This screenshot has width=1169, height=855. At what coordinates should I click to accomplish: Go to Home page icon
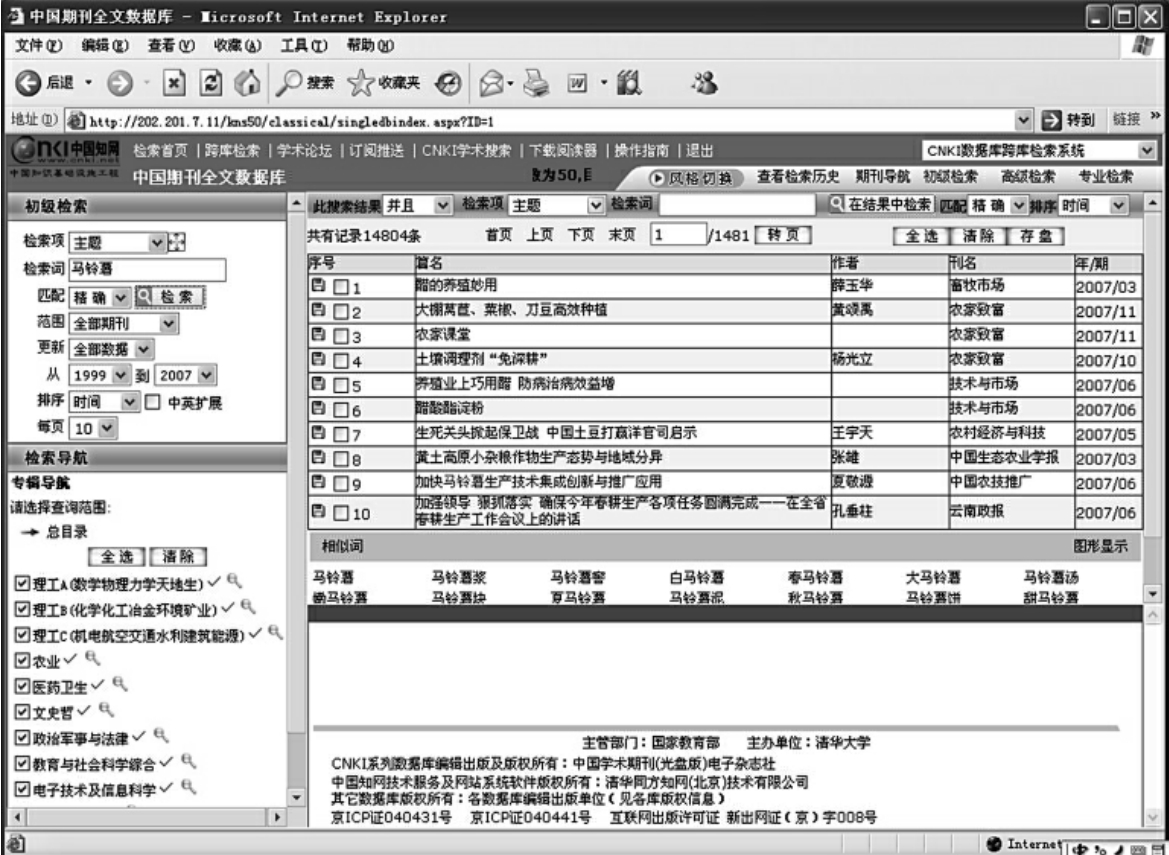tap(248, 83)
